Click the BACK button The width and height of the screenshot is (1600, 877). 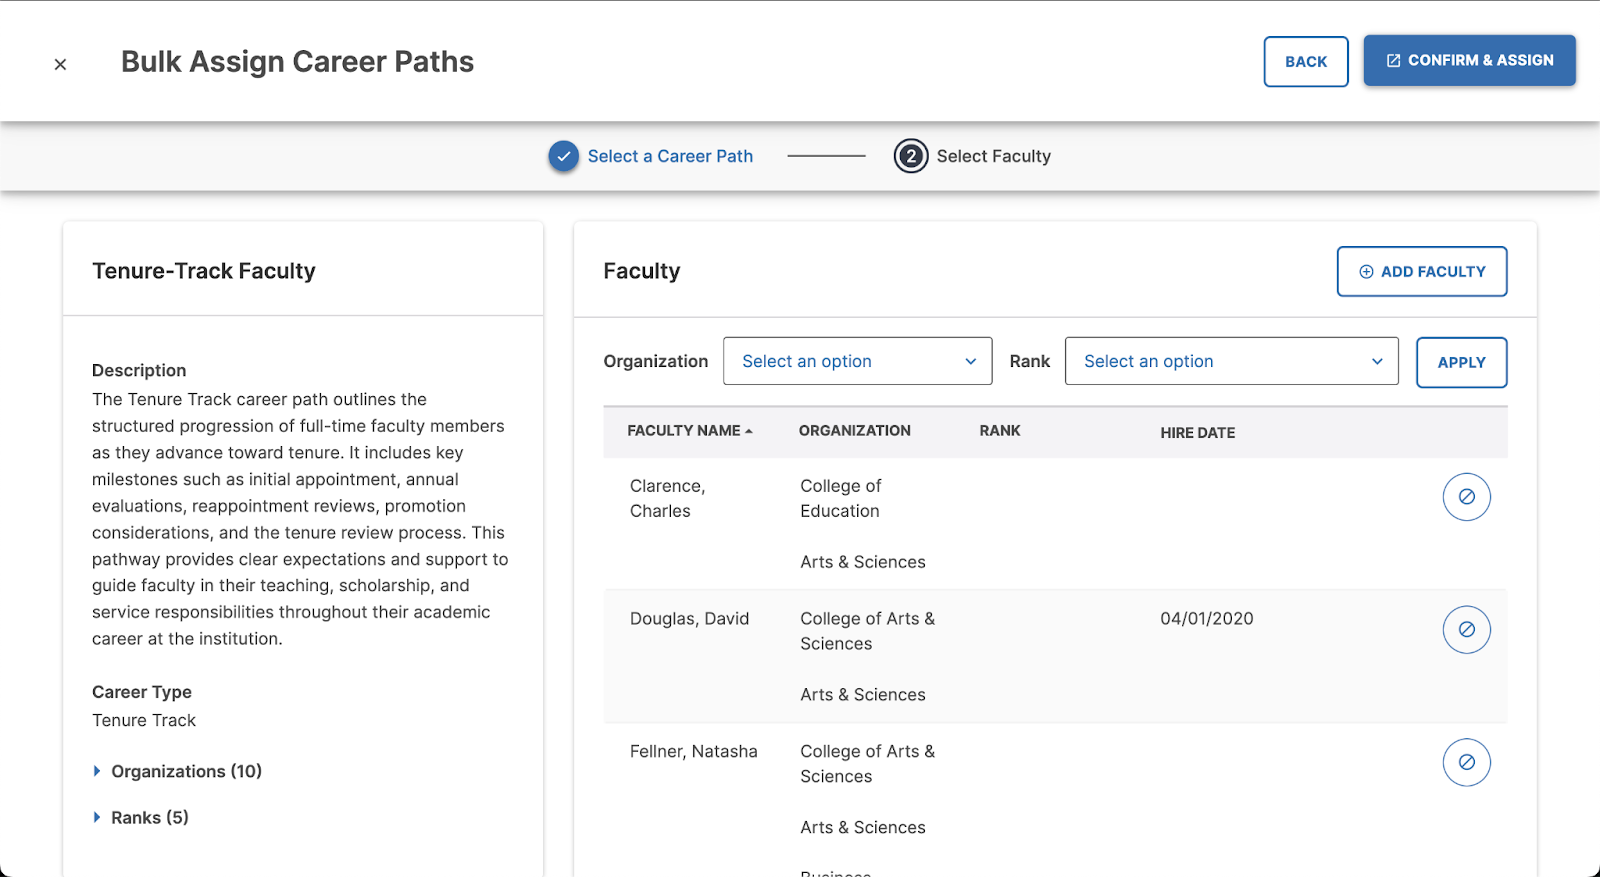pos(1306,62)
